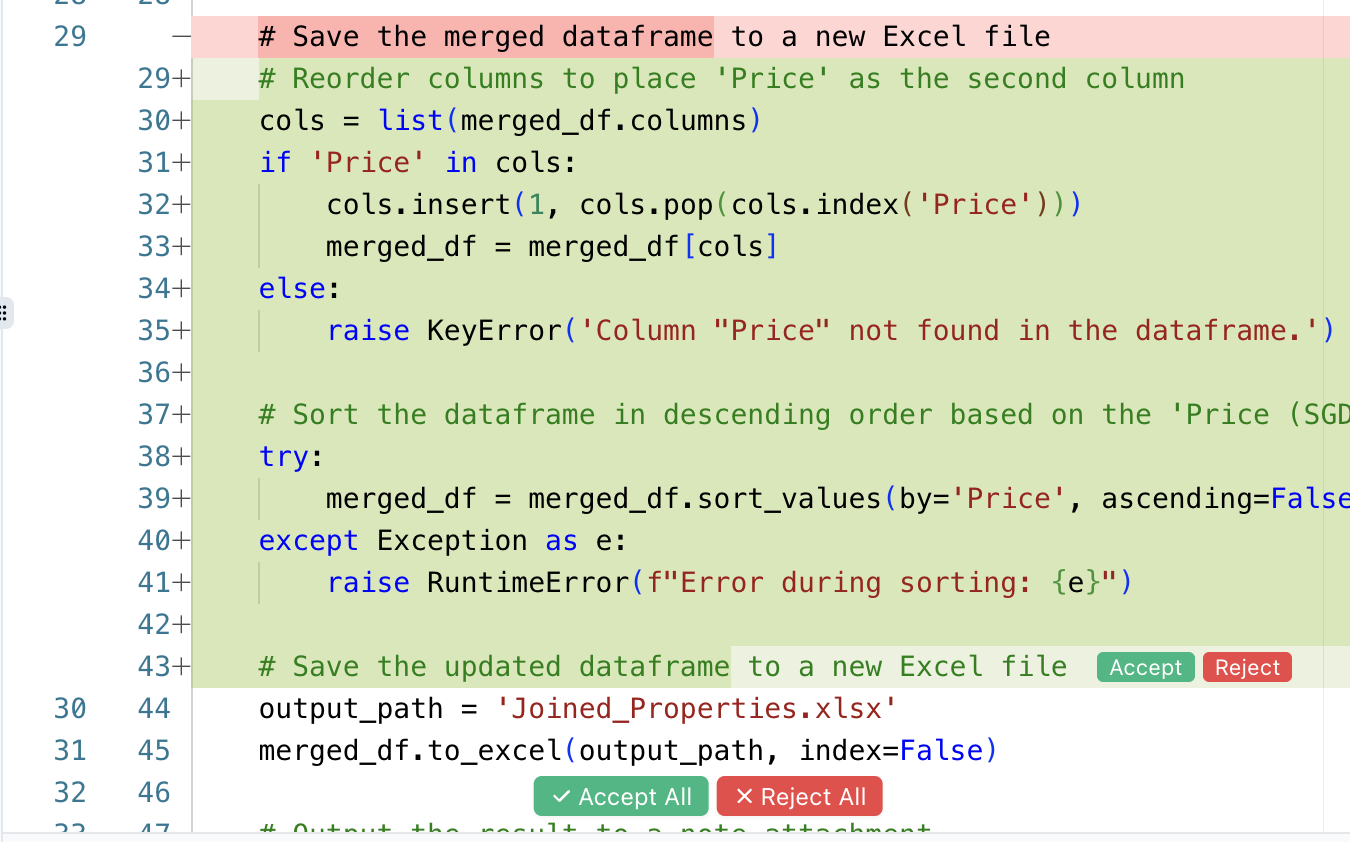Click the minus marker on removed line 29

pos(180,37)
